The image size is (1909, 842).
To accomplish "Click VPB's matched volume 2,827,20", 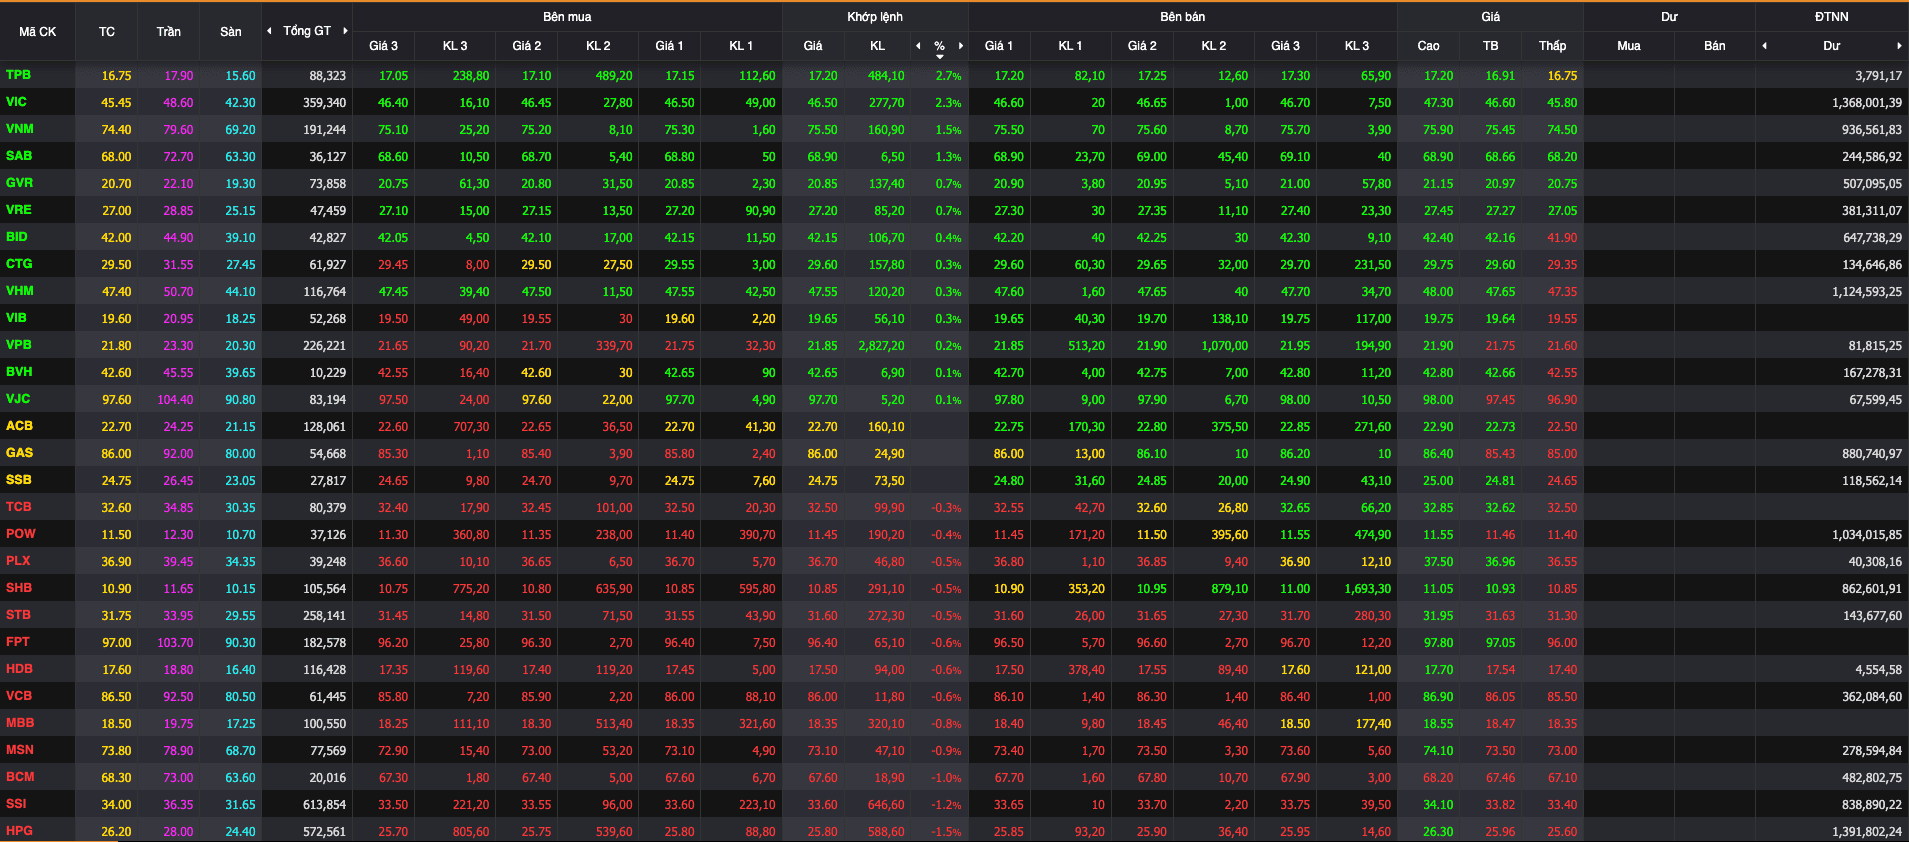I will [x=881, y=346].
